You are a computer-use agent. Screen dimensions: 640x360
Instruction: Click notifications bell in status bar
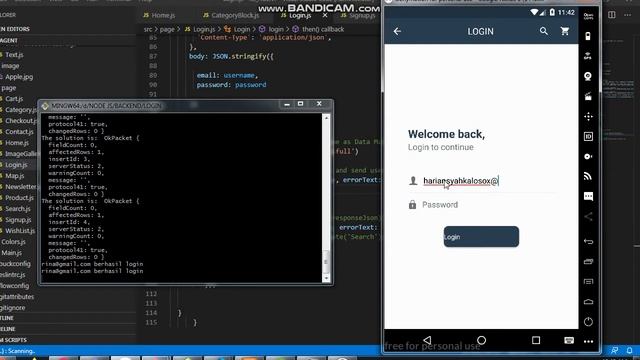point(629,351)
